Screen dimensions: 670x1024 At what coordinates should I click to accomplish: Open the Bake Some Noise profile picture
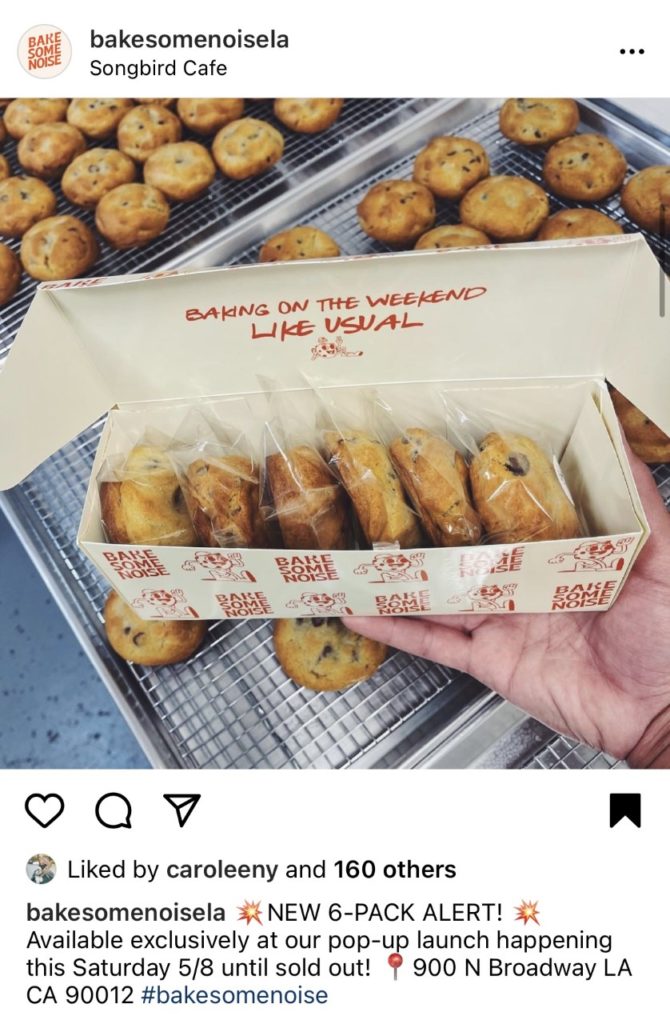[x=44, y=52]
